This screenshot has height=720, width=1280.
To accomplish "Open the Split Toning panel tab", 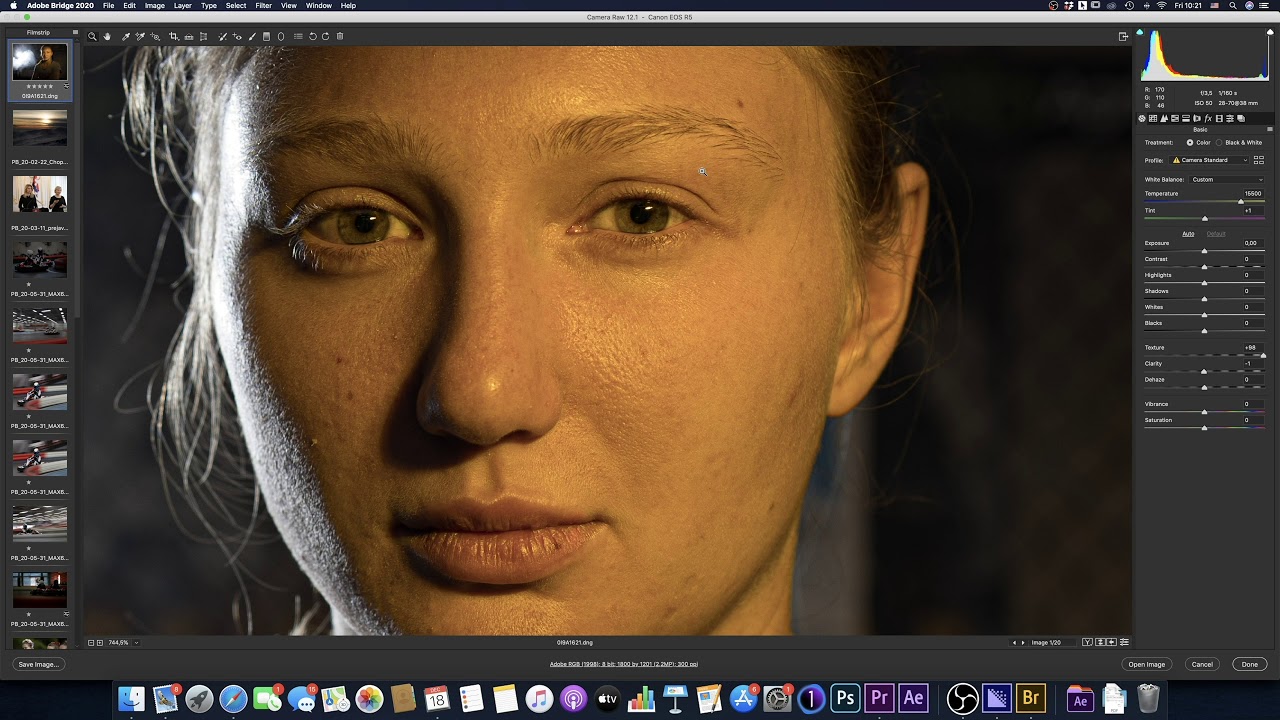I will (1186, 118).
